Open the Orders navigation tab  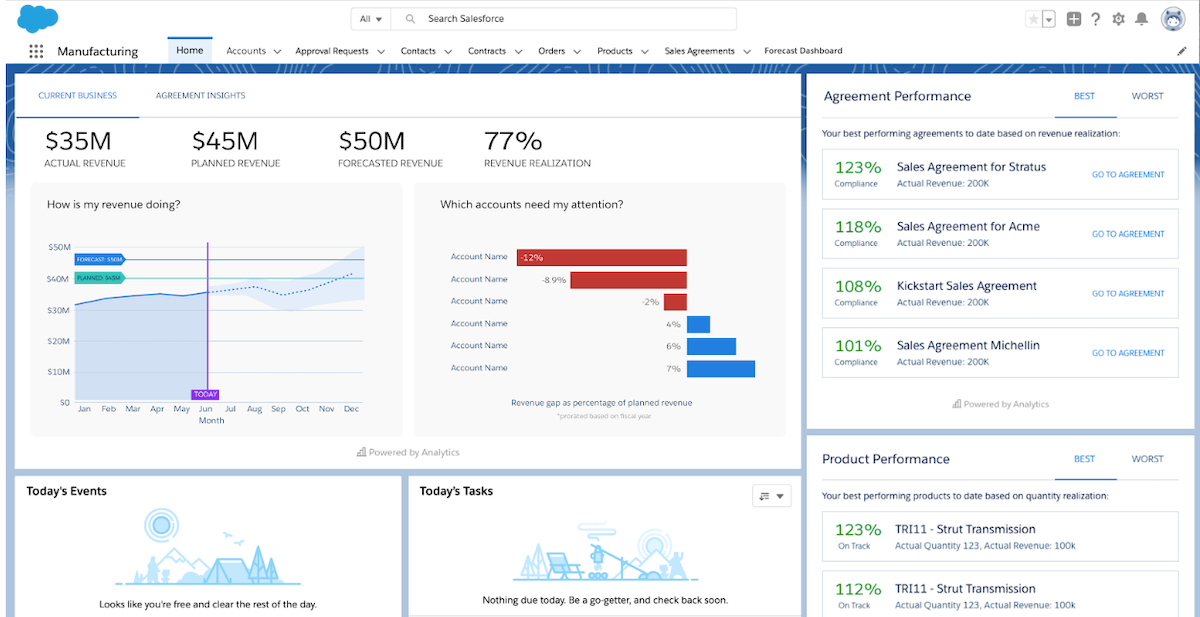click(552, 51)
